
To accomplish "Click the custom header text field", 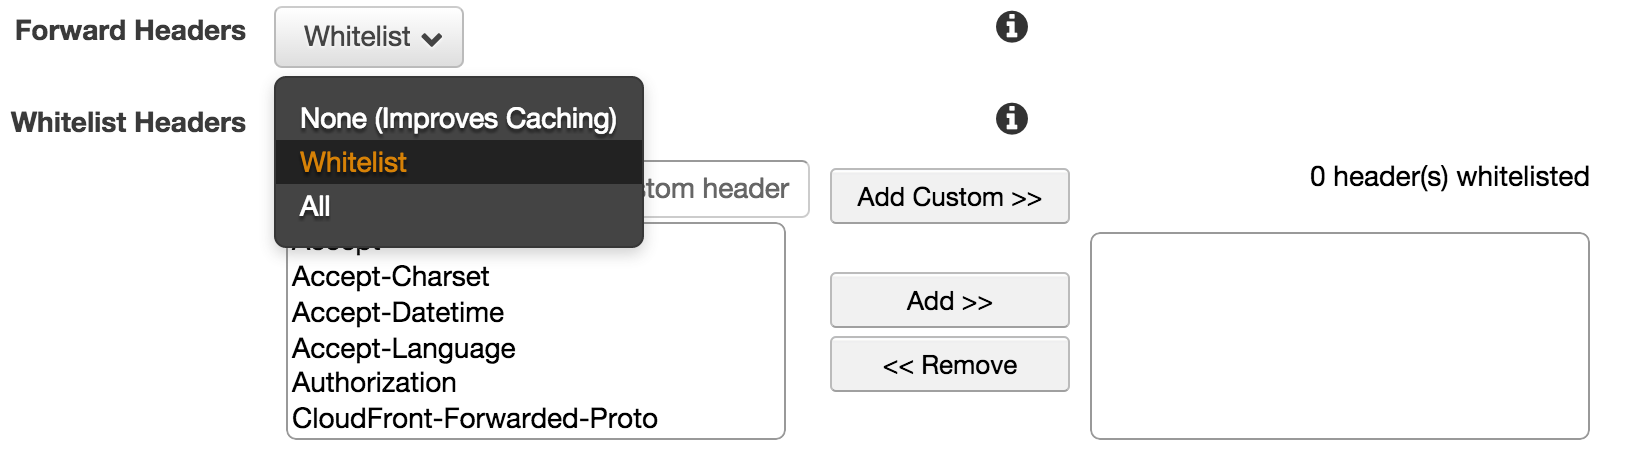I will pyautogui.click(x=724, y=189).
